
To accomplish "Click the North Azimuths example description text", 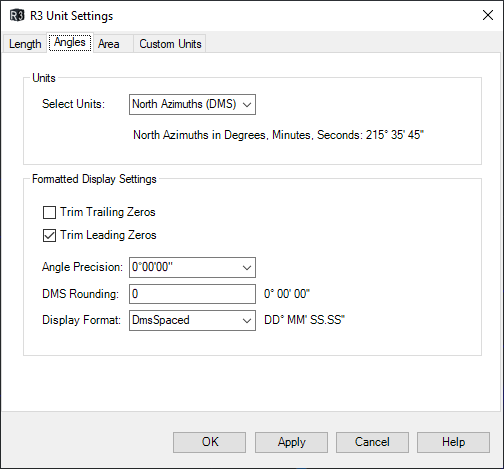I will pos(278,135).
